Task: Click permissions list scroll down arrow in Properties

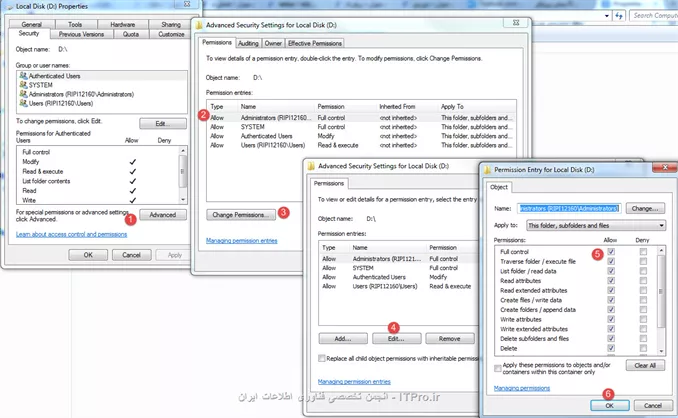Action: [x=183, y=200]
